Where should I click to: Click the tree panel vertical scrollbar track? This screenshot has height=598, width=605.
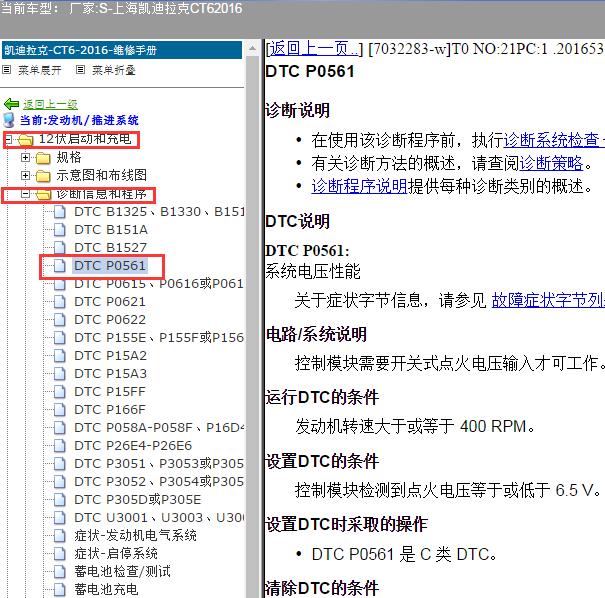click(252, 327)
